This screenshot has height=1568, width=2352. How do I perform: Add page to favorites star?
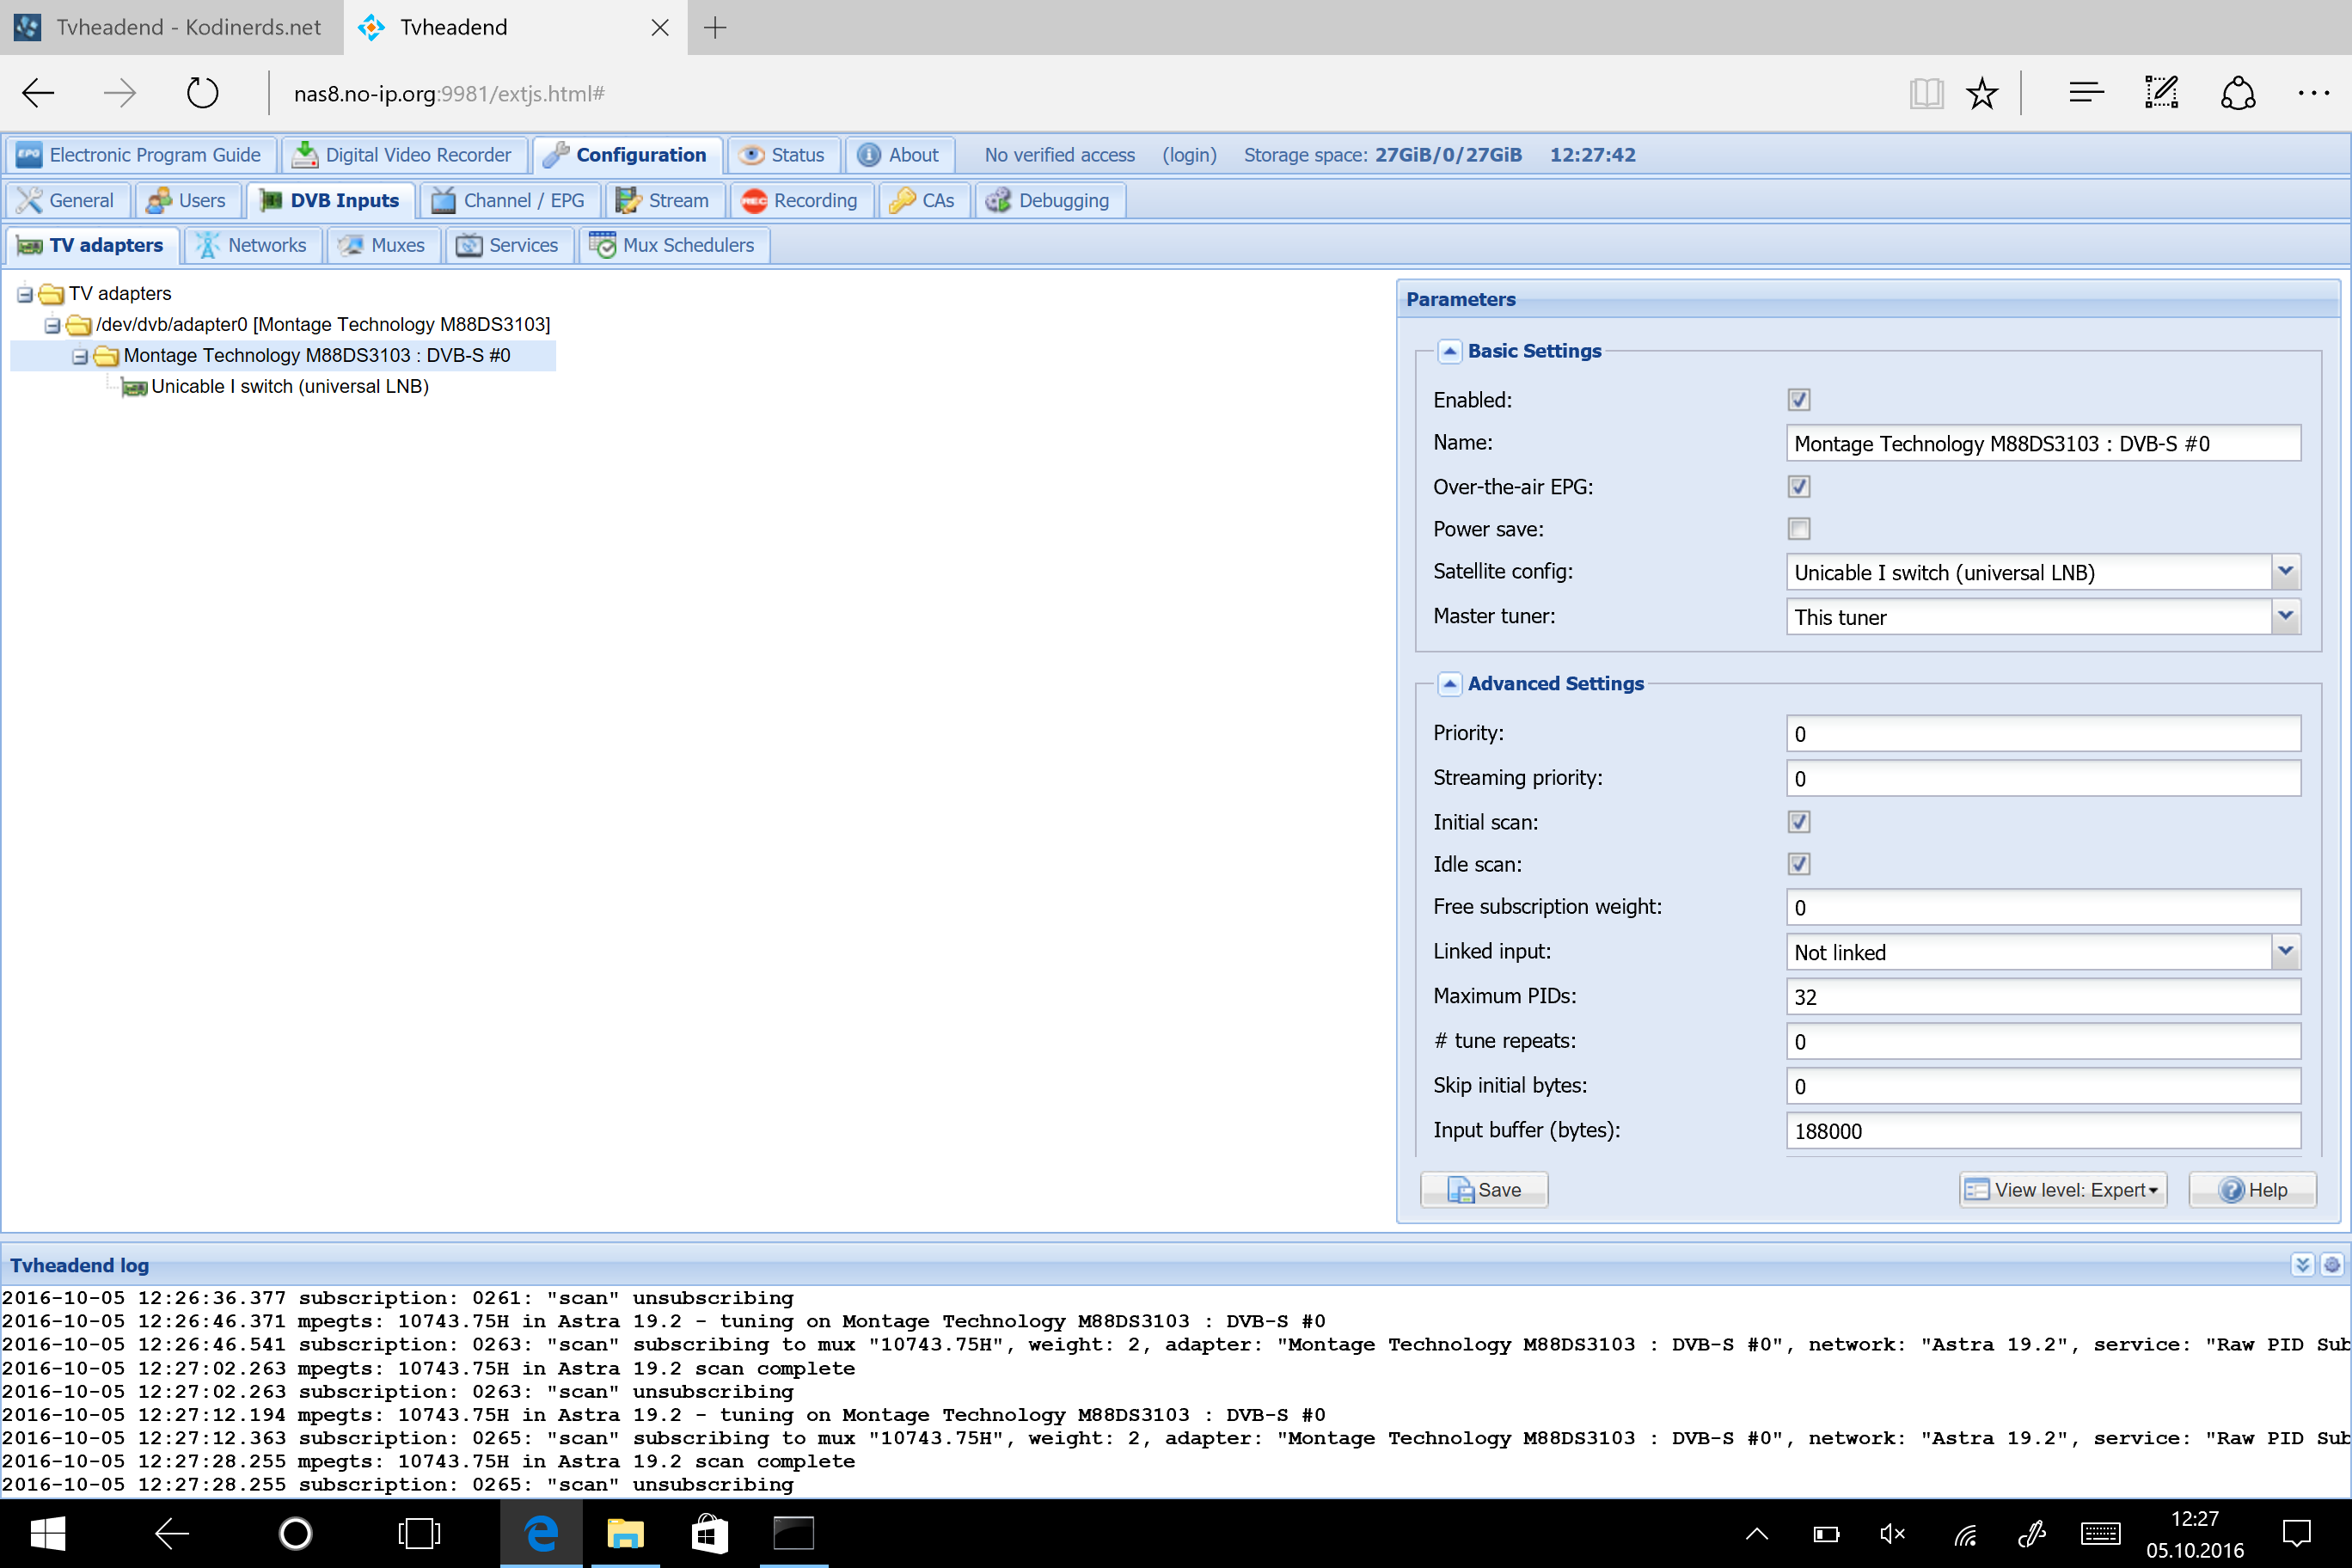(x=1981, y=94)
